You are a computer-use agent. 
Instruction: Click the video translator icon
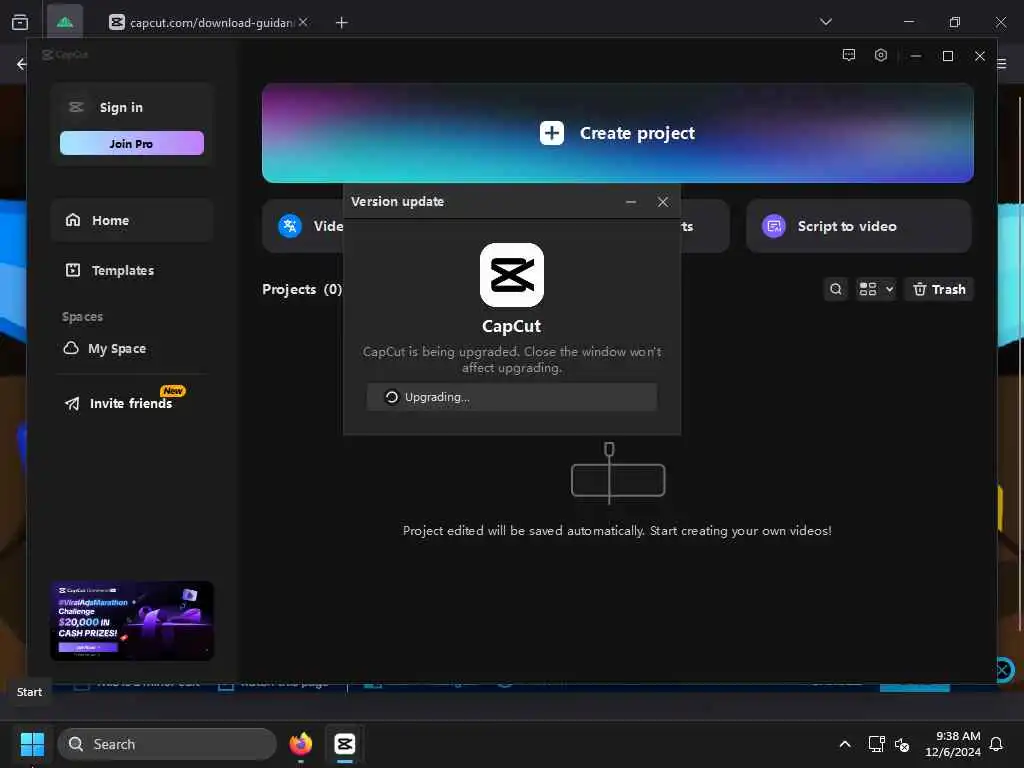290,226
